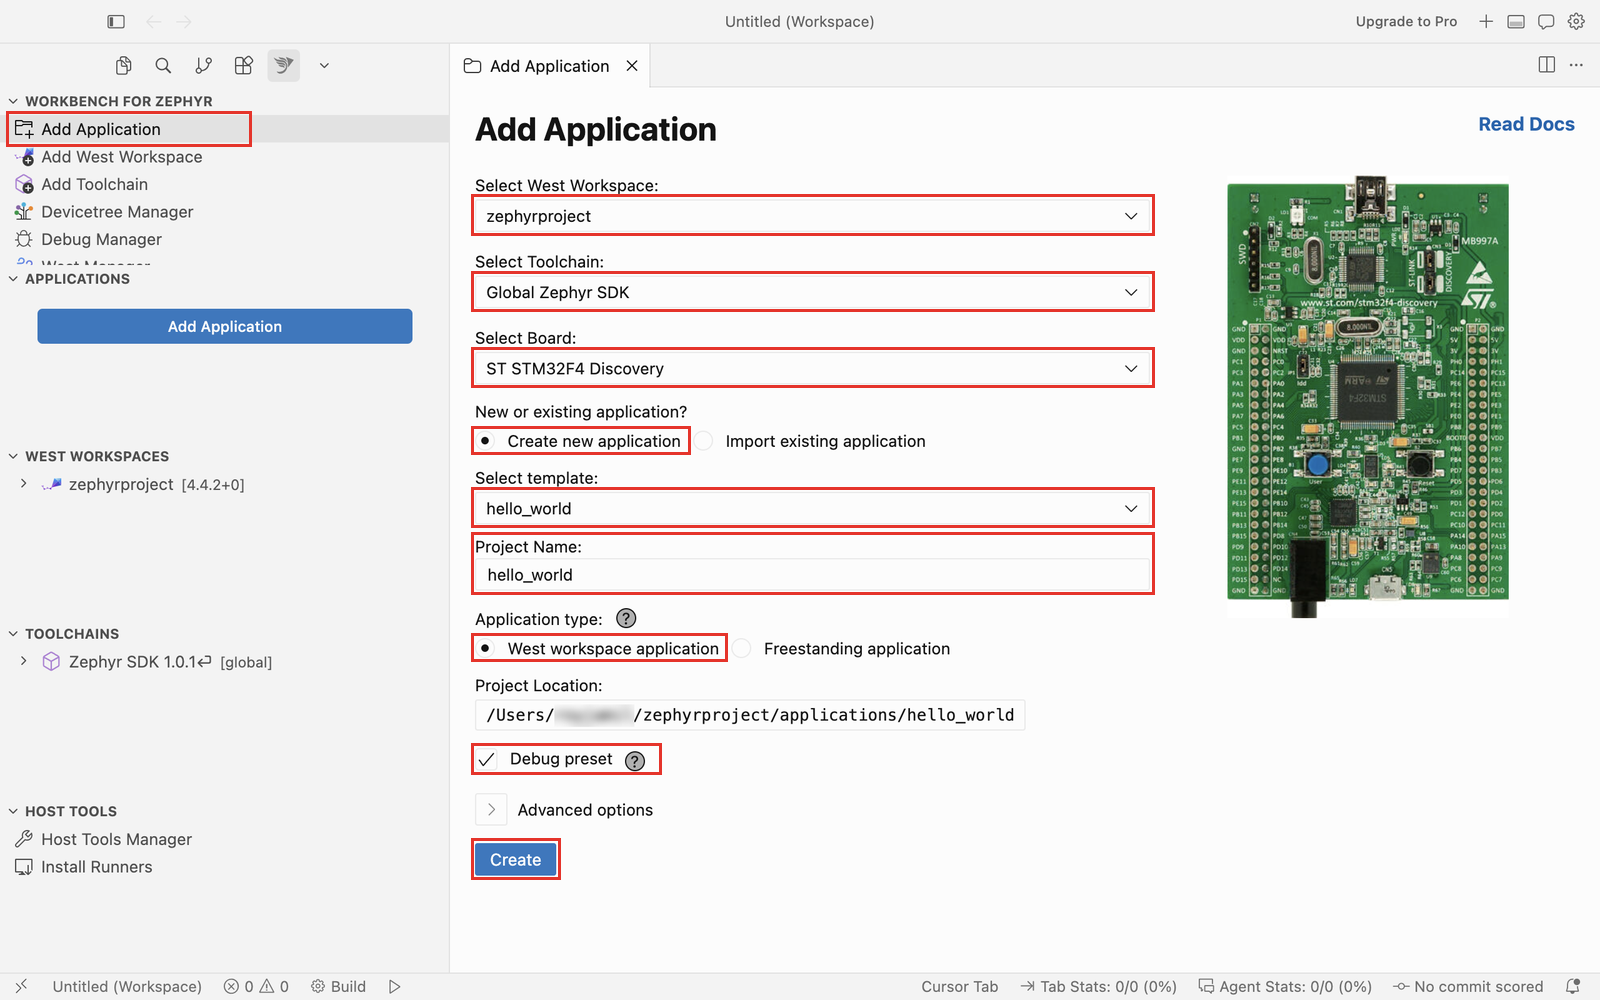
Task: Click the blue Create button
Action: click(515, 860)
